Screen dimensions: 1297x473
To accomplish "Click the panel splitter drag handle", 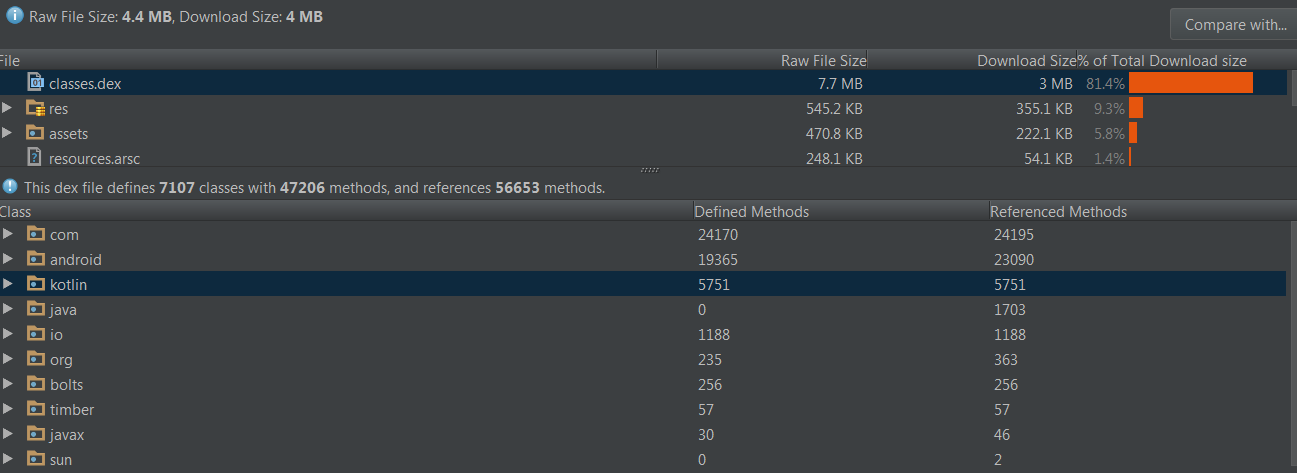I will 649,170.
